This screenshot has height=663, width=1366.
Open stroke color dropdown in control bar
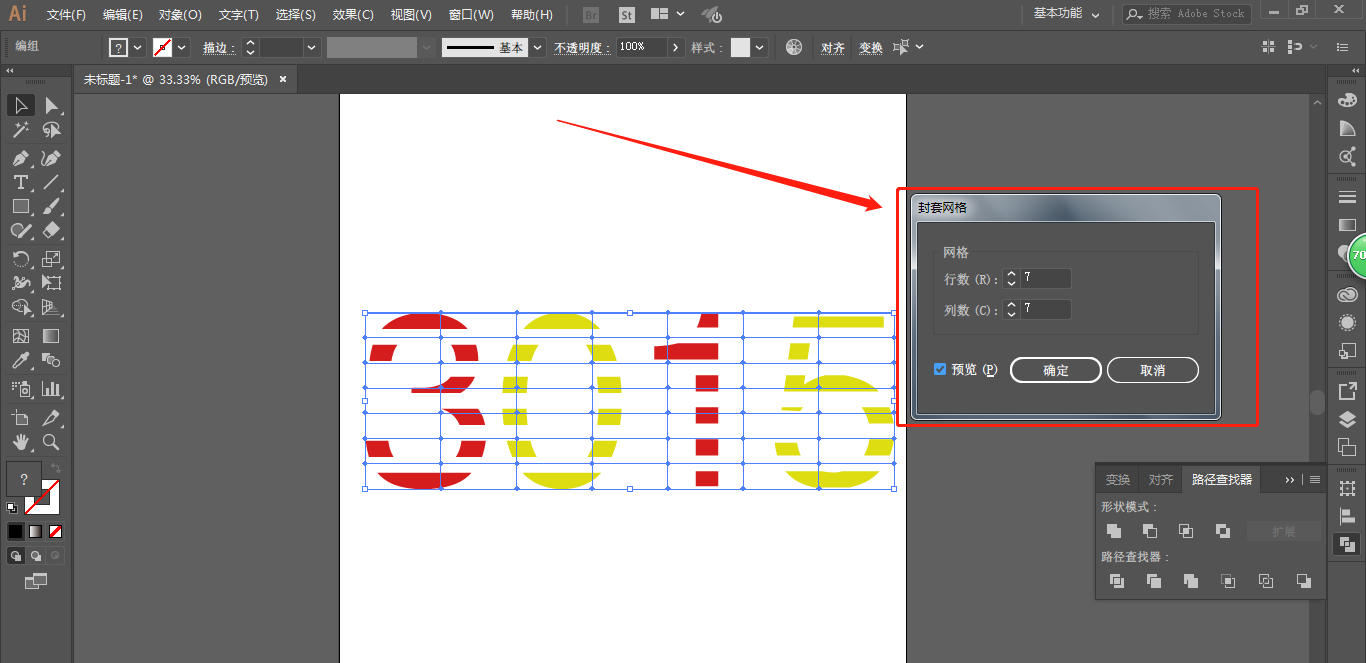tap(182, 47)
